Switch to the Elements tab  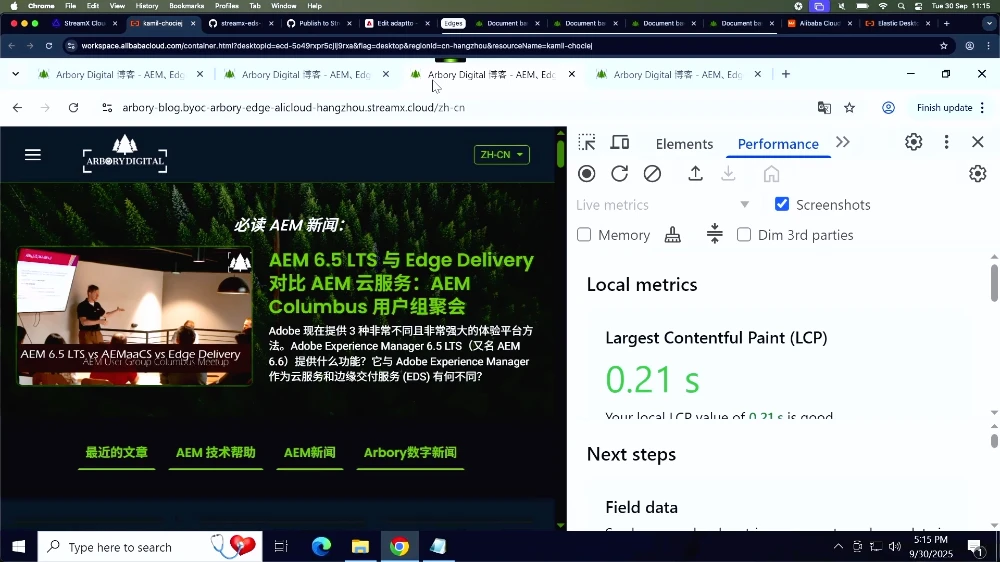point(684,144)
